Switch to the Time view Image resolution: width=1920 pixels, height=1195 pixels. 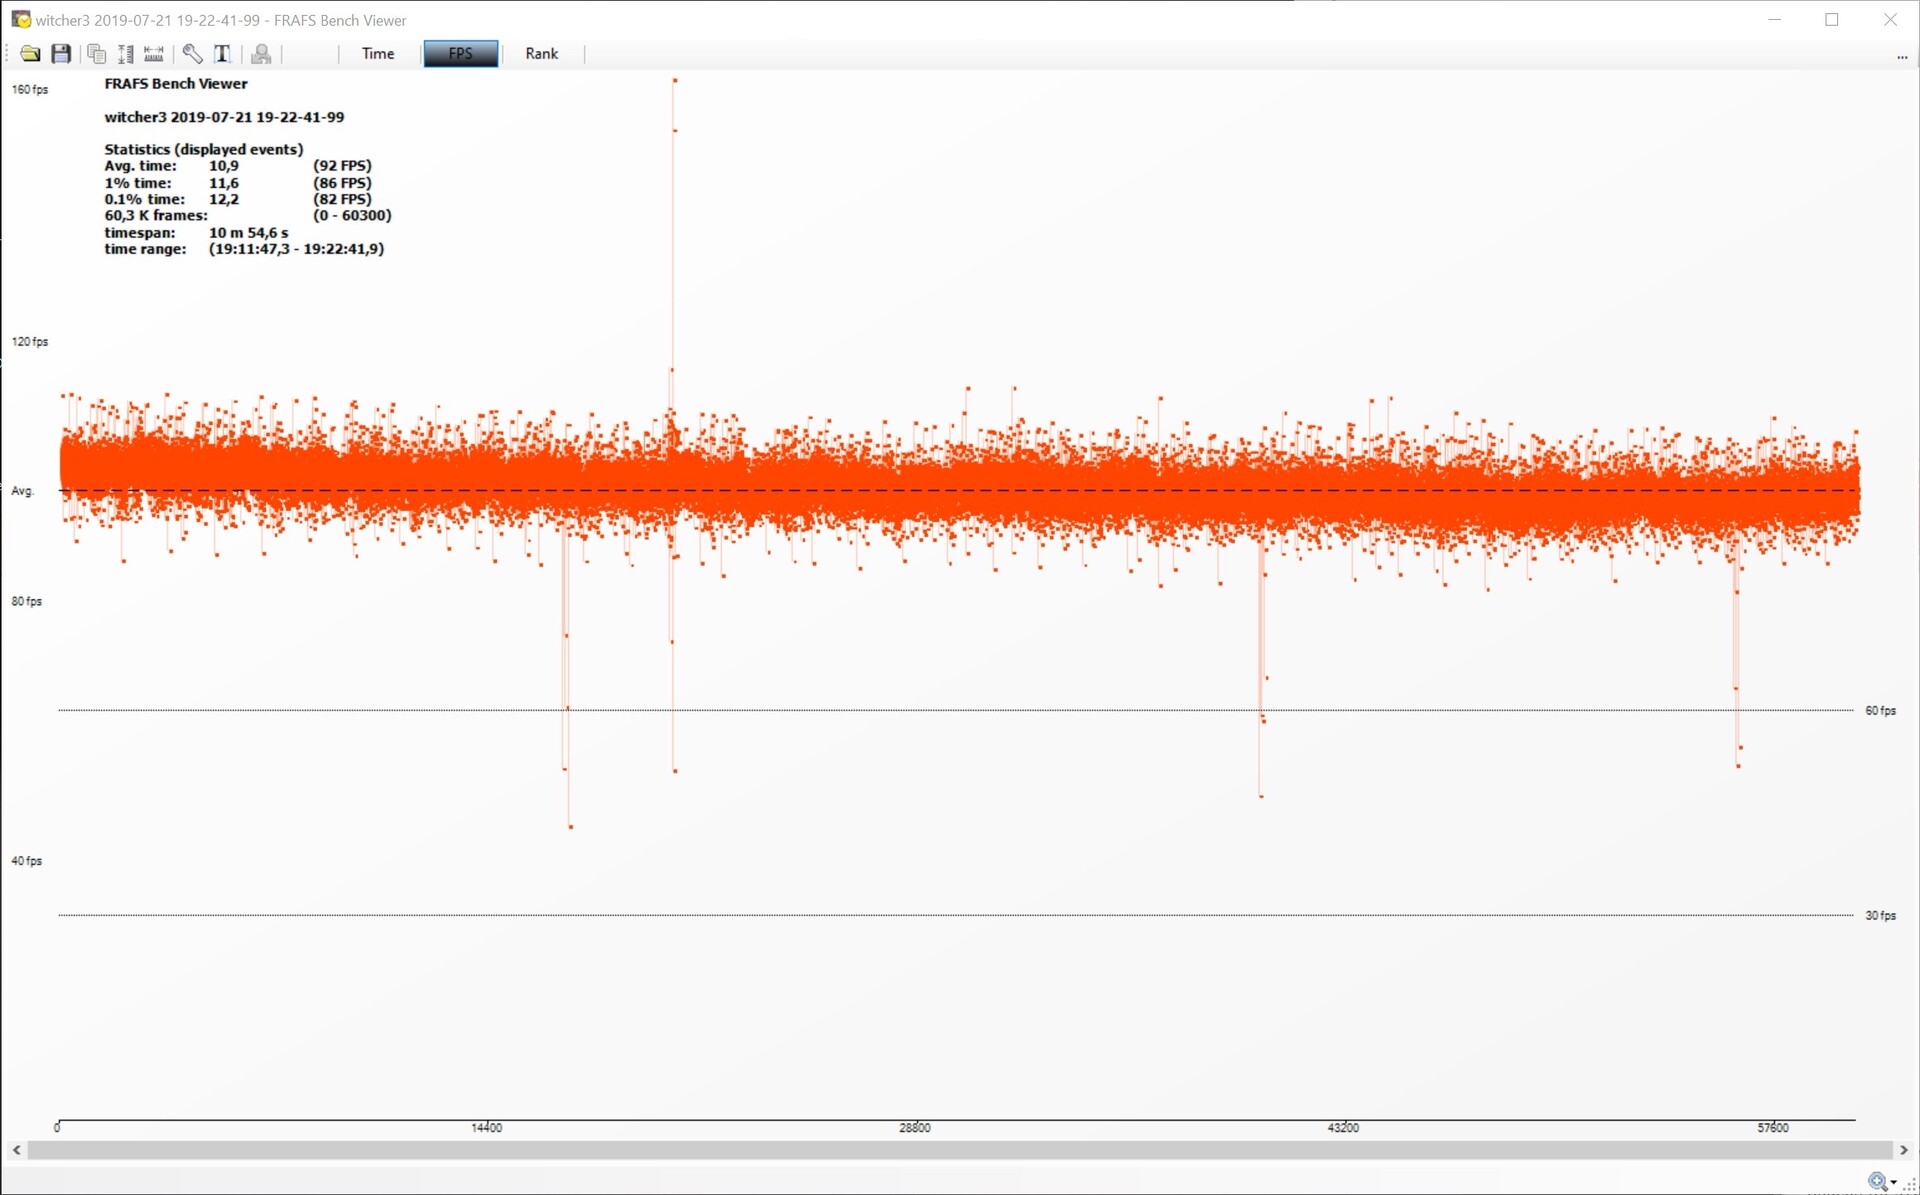click(377, 54)
